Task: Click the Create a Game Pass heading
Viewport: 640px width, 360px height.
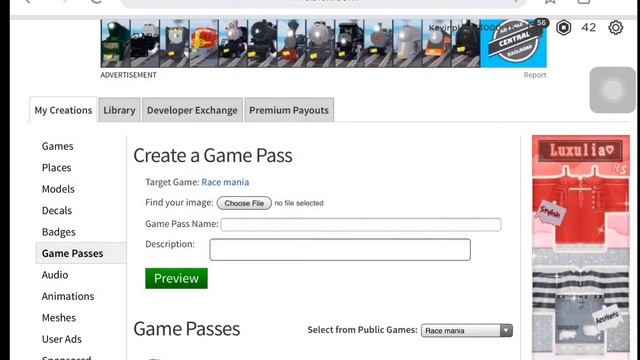Action: point(213,156)
